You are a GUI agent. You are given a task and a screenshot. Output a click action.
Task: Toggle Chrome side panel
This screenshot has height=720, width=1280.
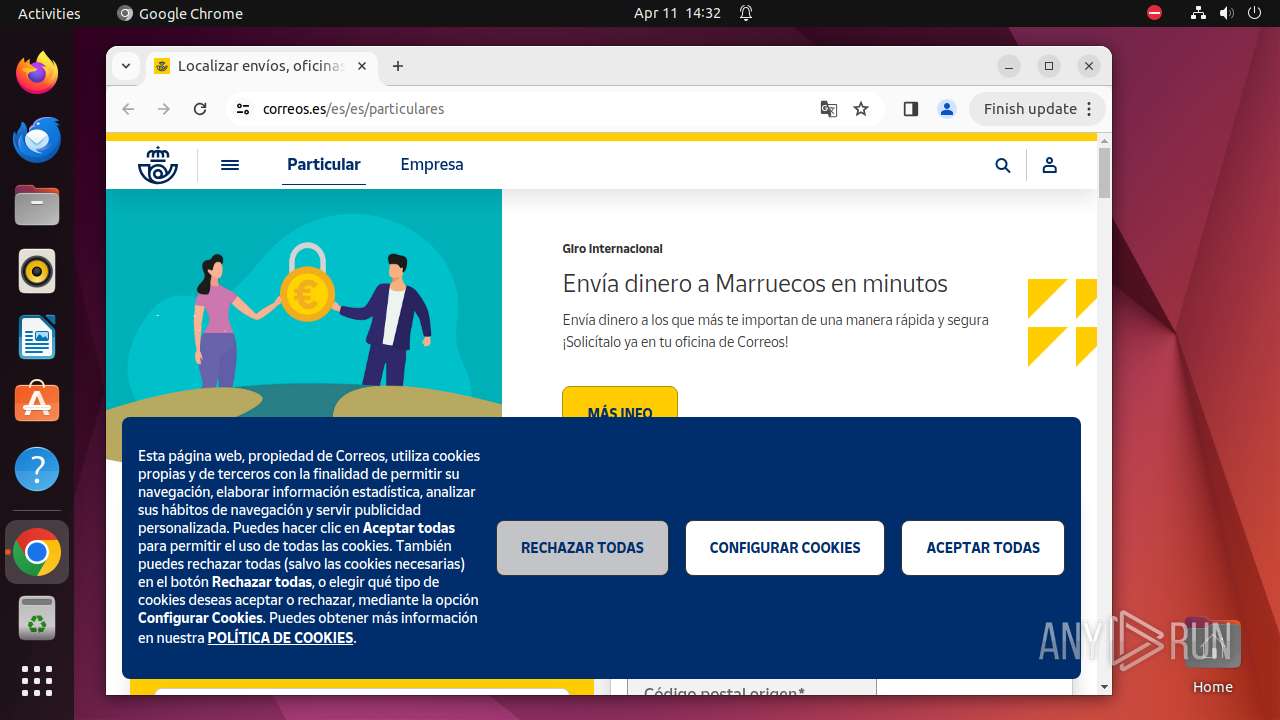point(911,109)
